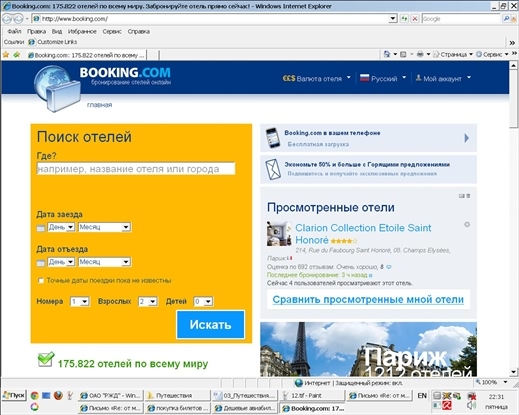519x415 pixels.
Task: Click the Clarion hotel thumbnail image
Action: point(279,233)
